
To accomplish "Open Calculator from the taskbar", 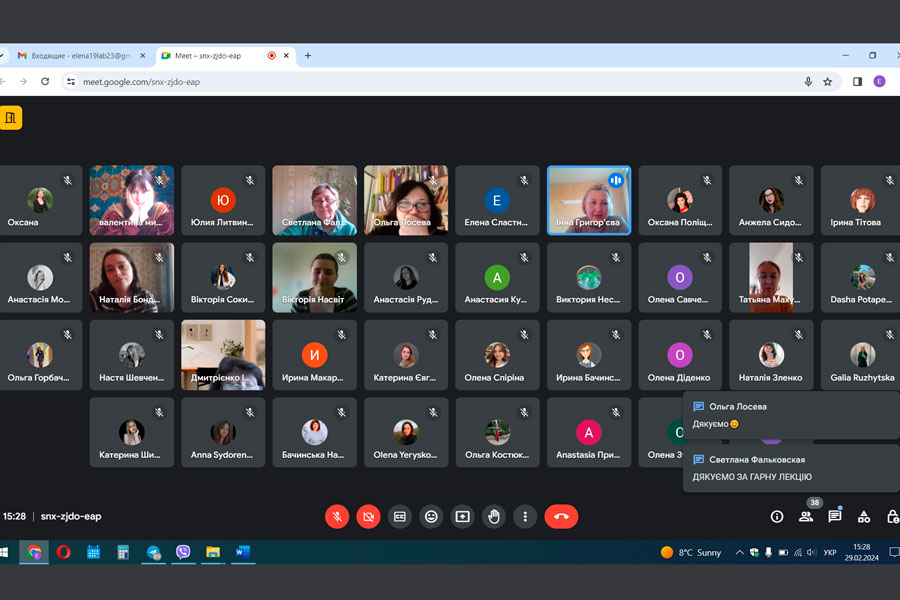I will click(x=123, y=552).
